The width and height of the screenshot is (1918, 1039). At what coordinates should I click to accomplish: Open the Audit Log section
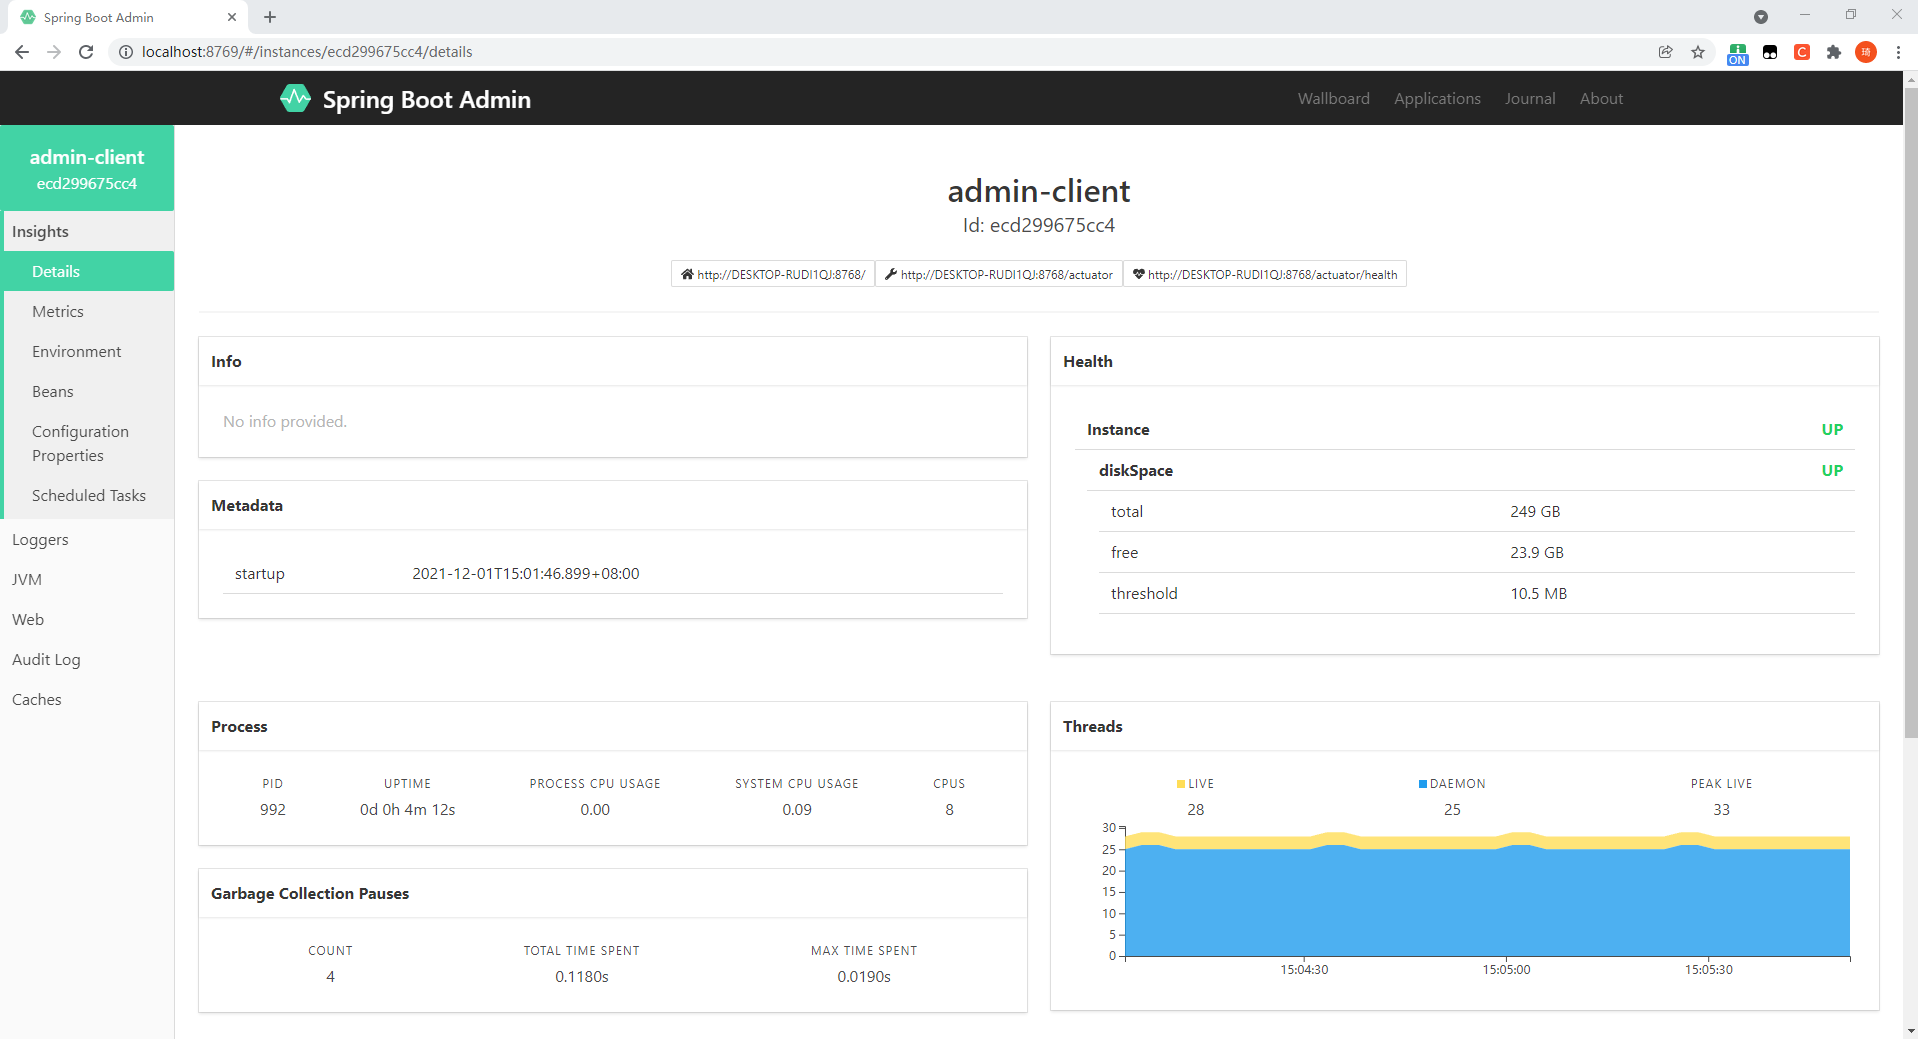(87, 659)
